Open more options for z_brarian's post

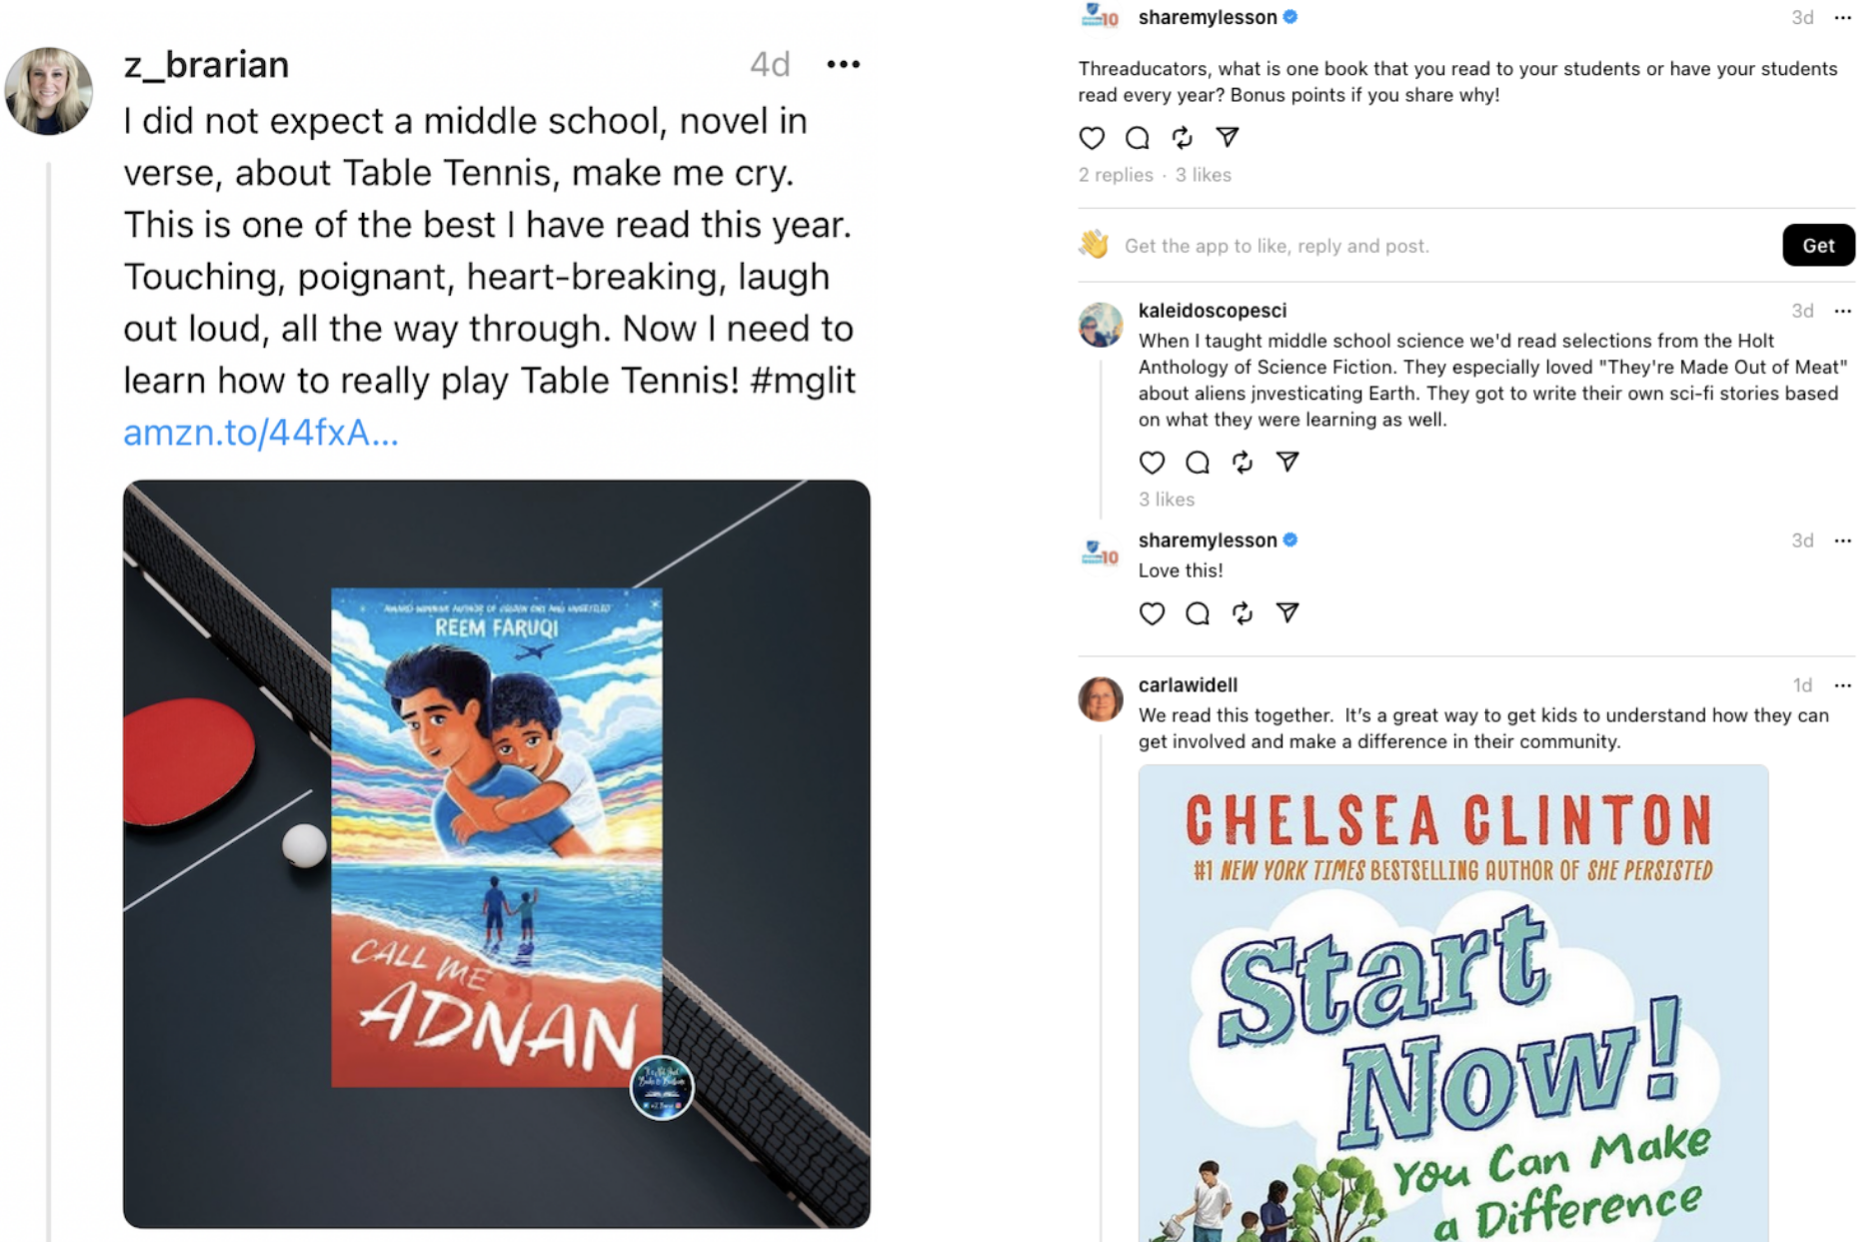point(843,65)
